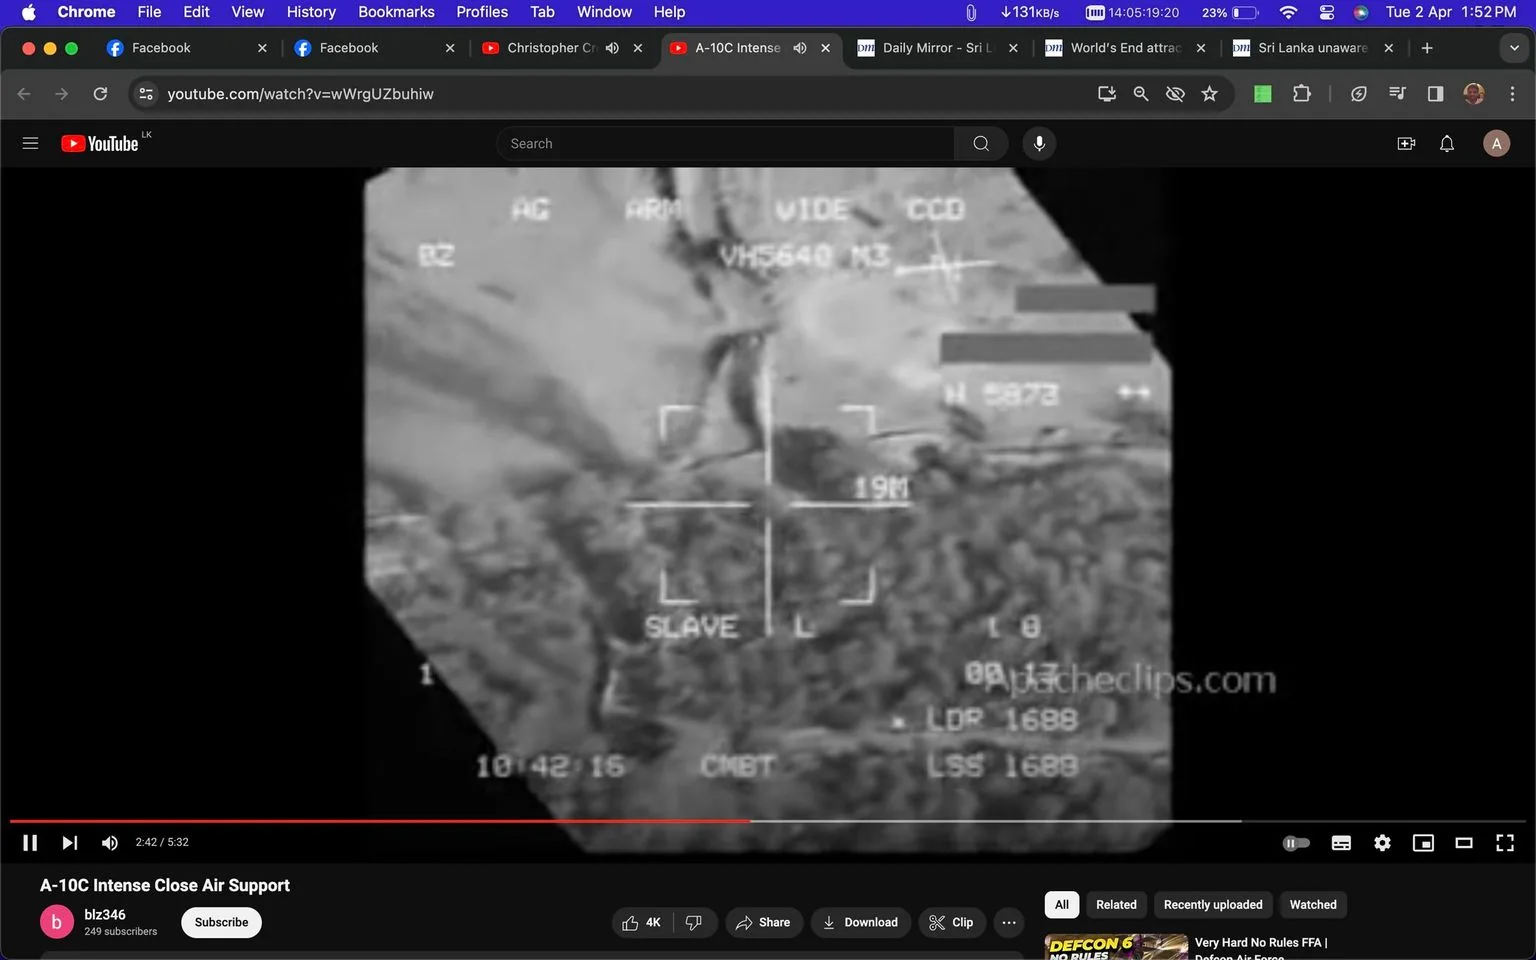The image size is (1536, 960).
Task: Select the All filter chip
Action: pos(1062,904)
